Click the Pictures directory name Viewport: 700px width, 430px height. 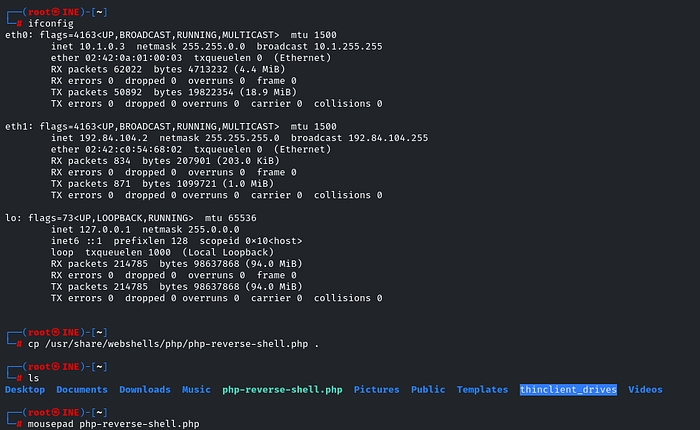click(x=376, y=389)
